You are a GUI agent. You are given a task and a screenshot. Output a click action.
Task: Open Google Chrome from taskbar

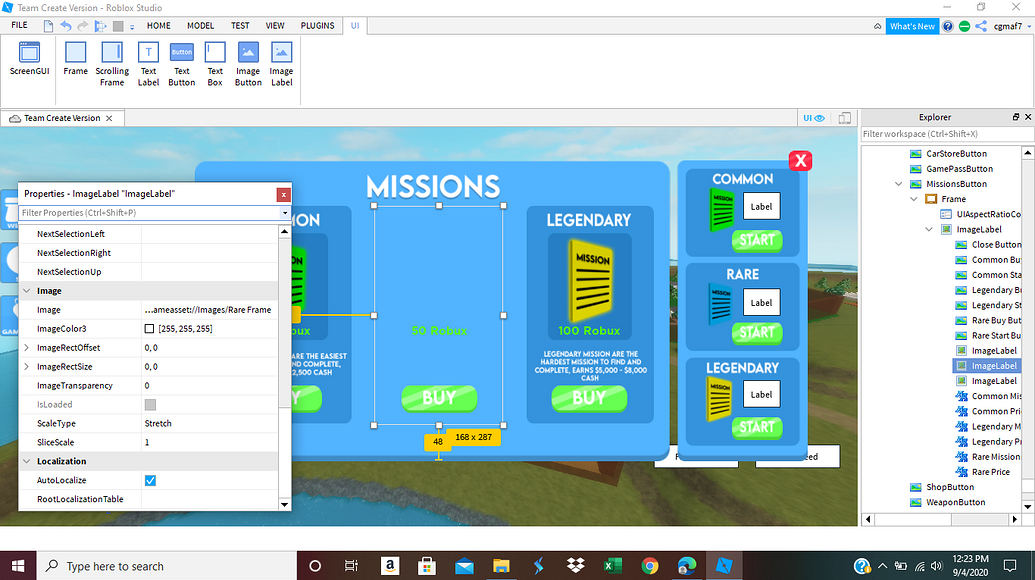(650, 565)
